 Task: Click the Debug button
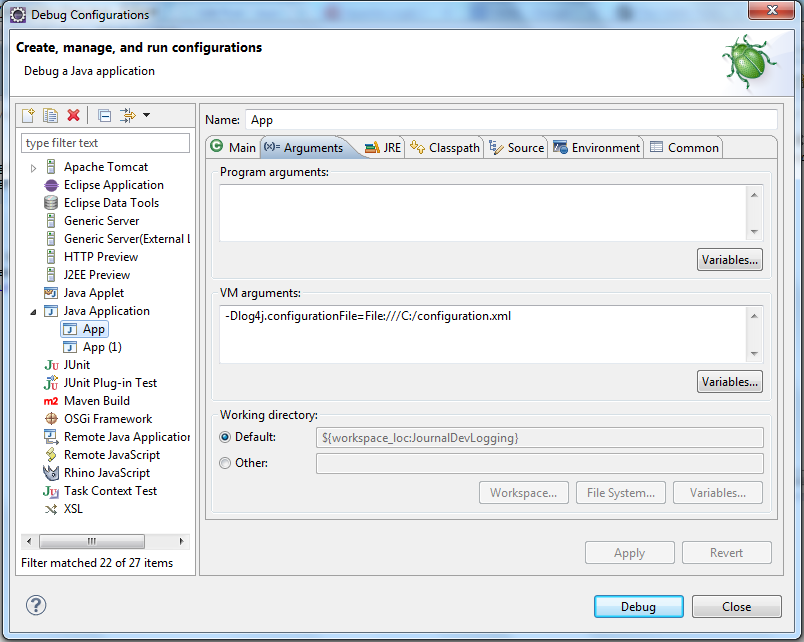(638, 607)
